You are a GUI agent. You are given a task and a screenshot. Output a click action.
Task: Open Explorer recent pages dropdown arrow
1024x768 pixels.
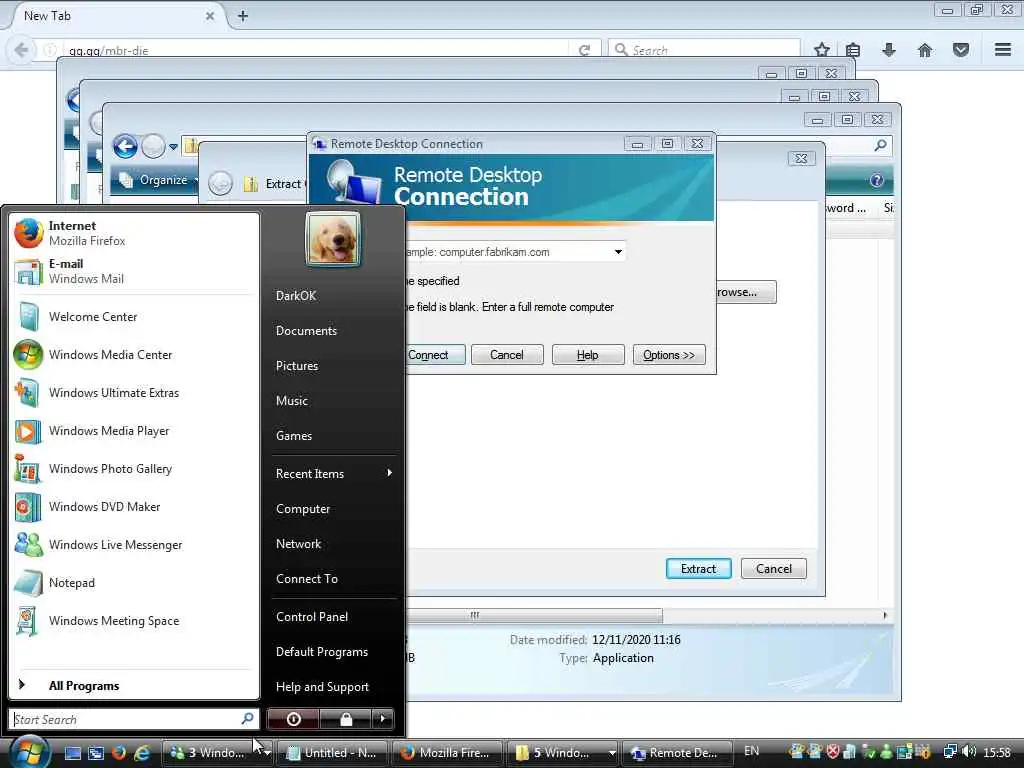click(173, 147)
